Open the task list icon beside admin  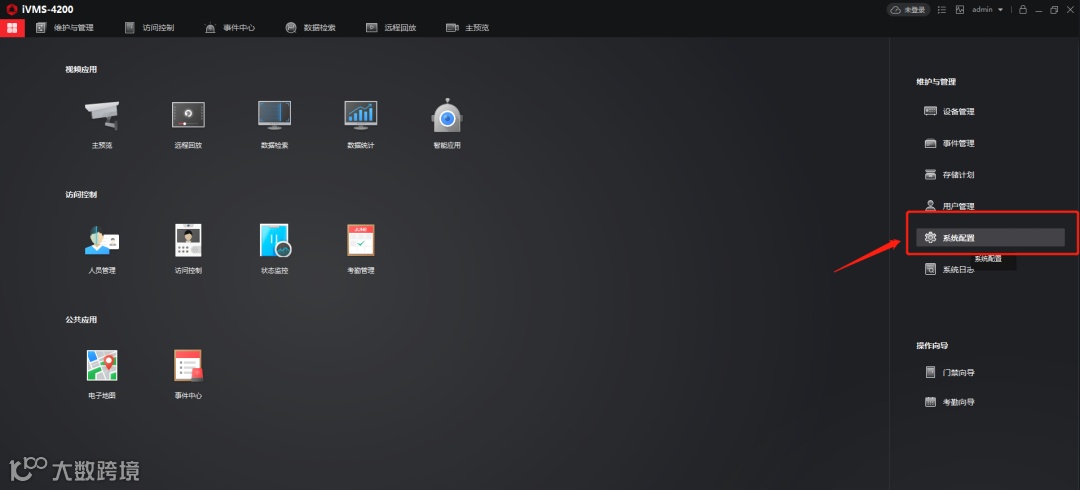[x=942, y=10]
